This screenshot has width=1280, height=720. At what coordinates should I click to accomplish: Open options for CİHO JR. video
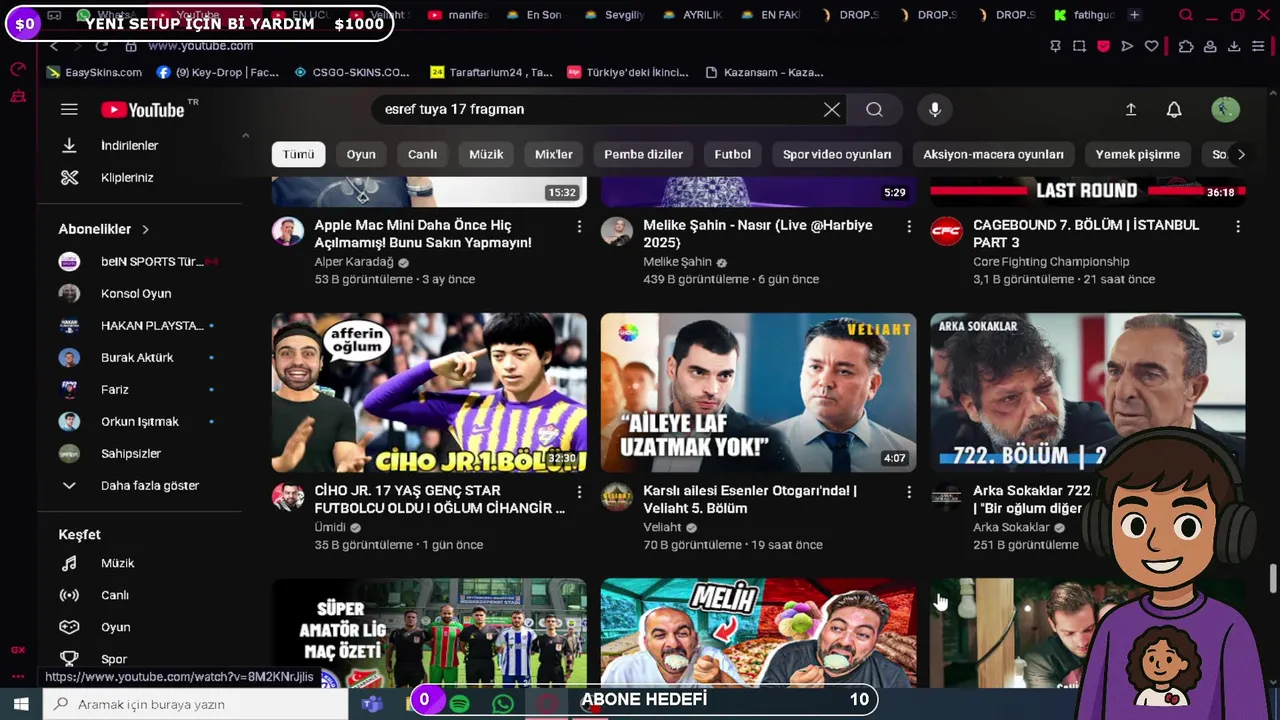tap(579, 492)
